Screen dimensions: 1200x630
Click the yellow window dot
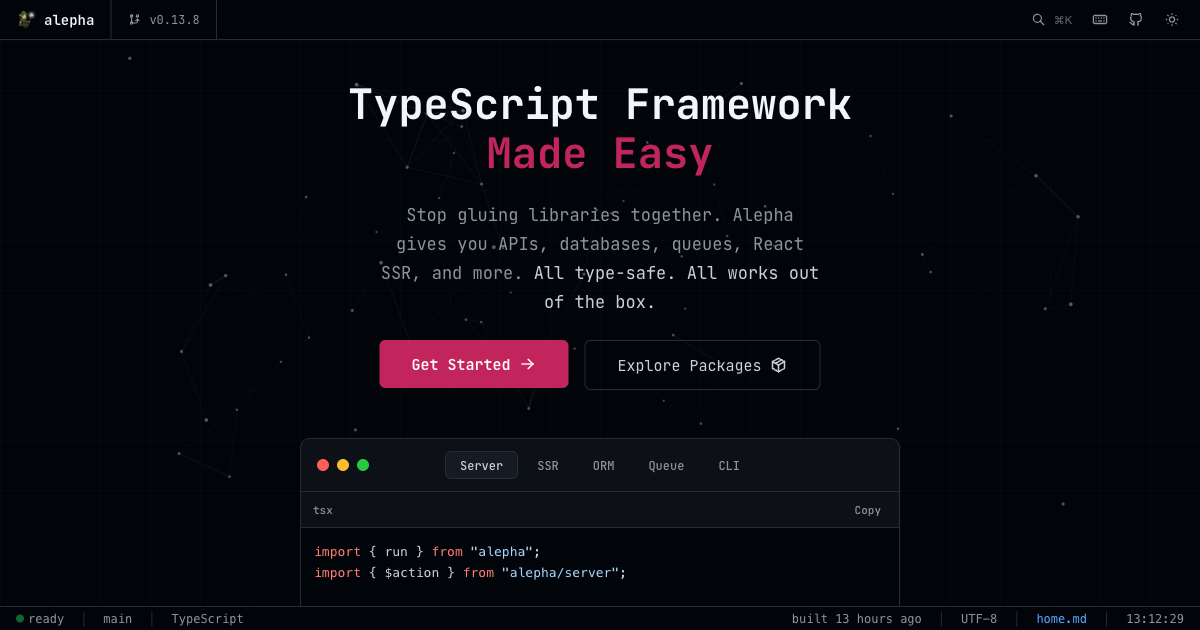tap(343, 465)
